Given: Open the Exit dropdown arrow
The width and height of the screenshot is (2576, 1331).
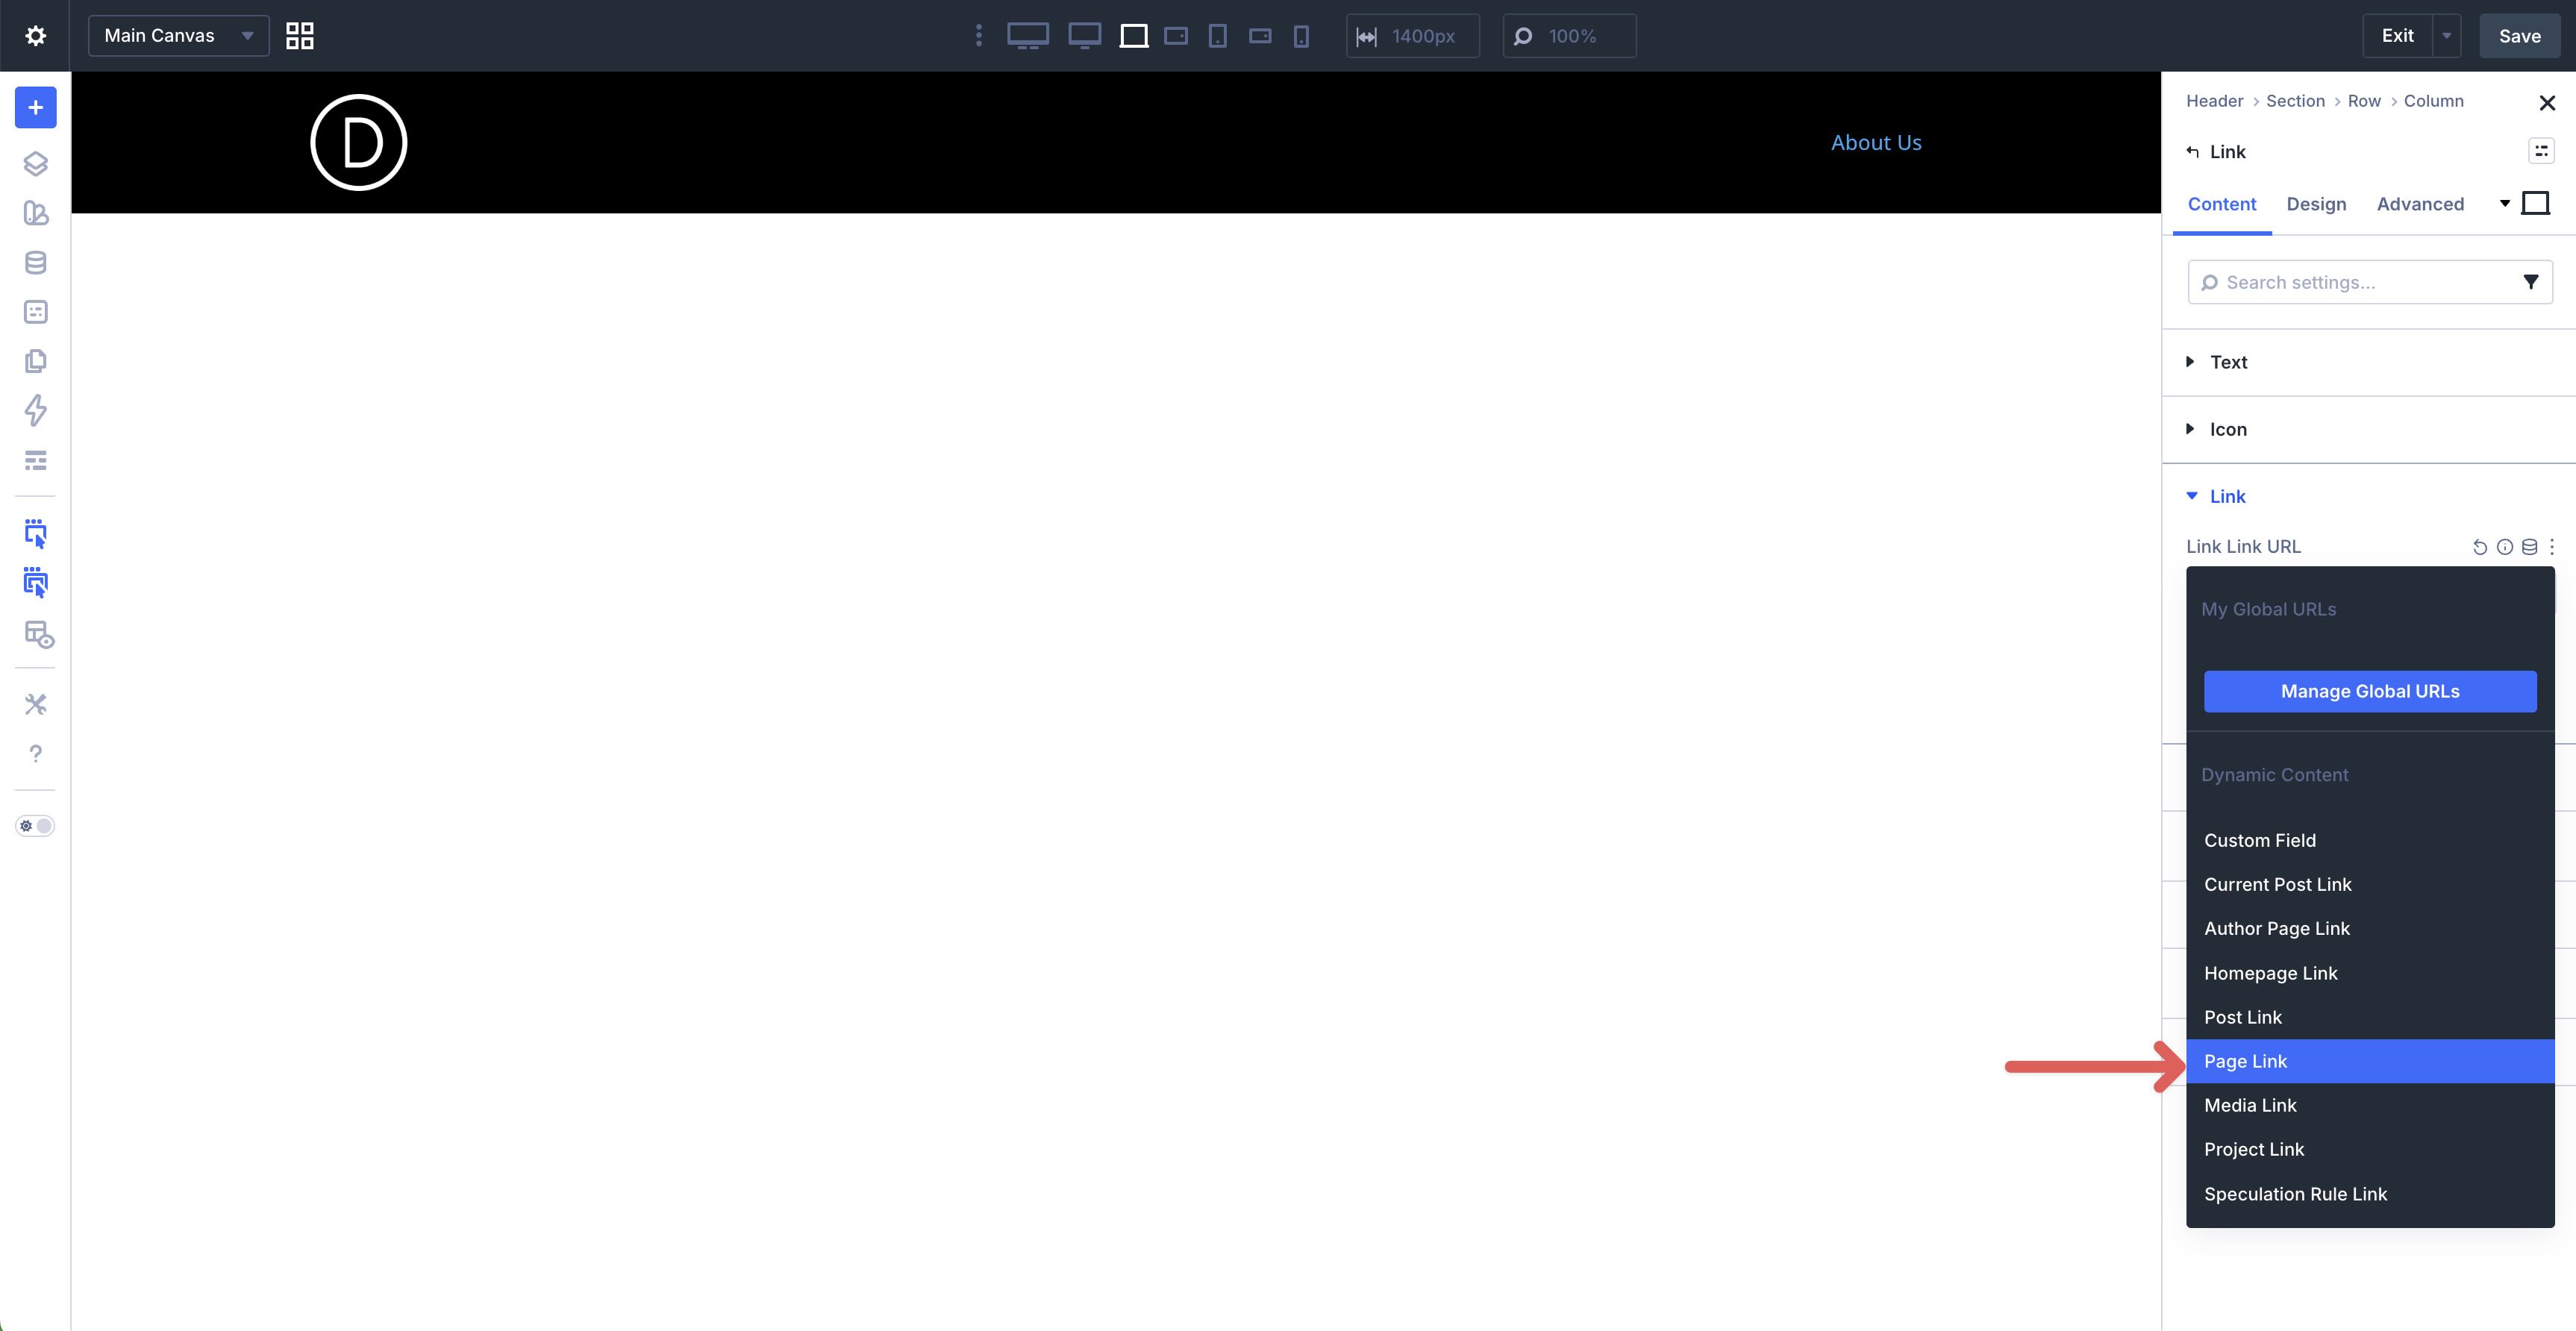Looking at the screenshot, I should pyautogui.click(x=2447, y=35).
